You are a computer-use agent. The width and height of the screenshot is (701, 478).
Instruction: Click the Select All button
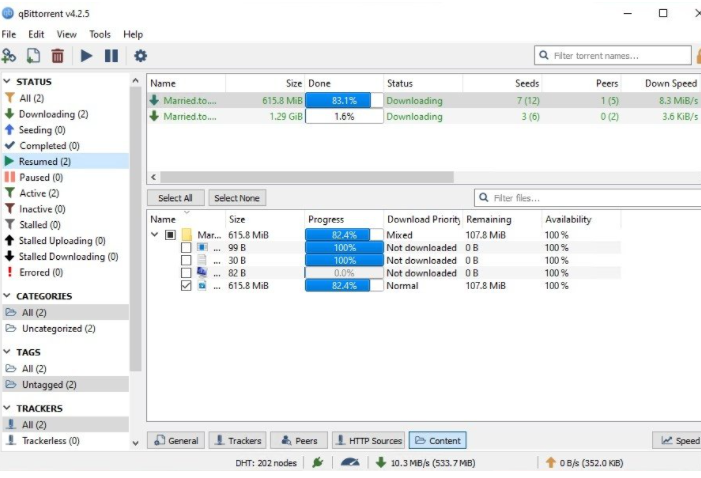(176, 198)
